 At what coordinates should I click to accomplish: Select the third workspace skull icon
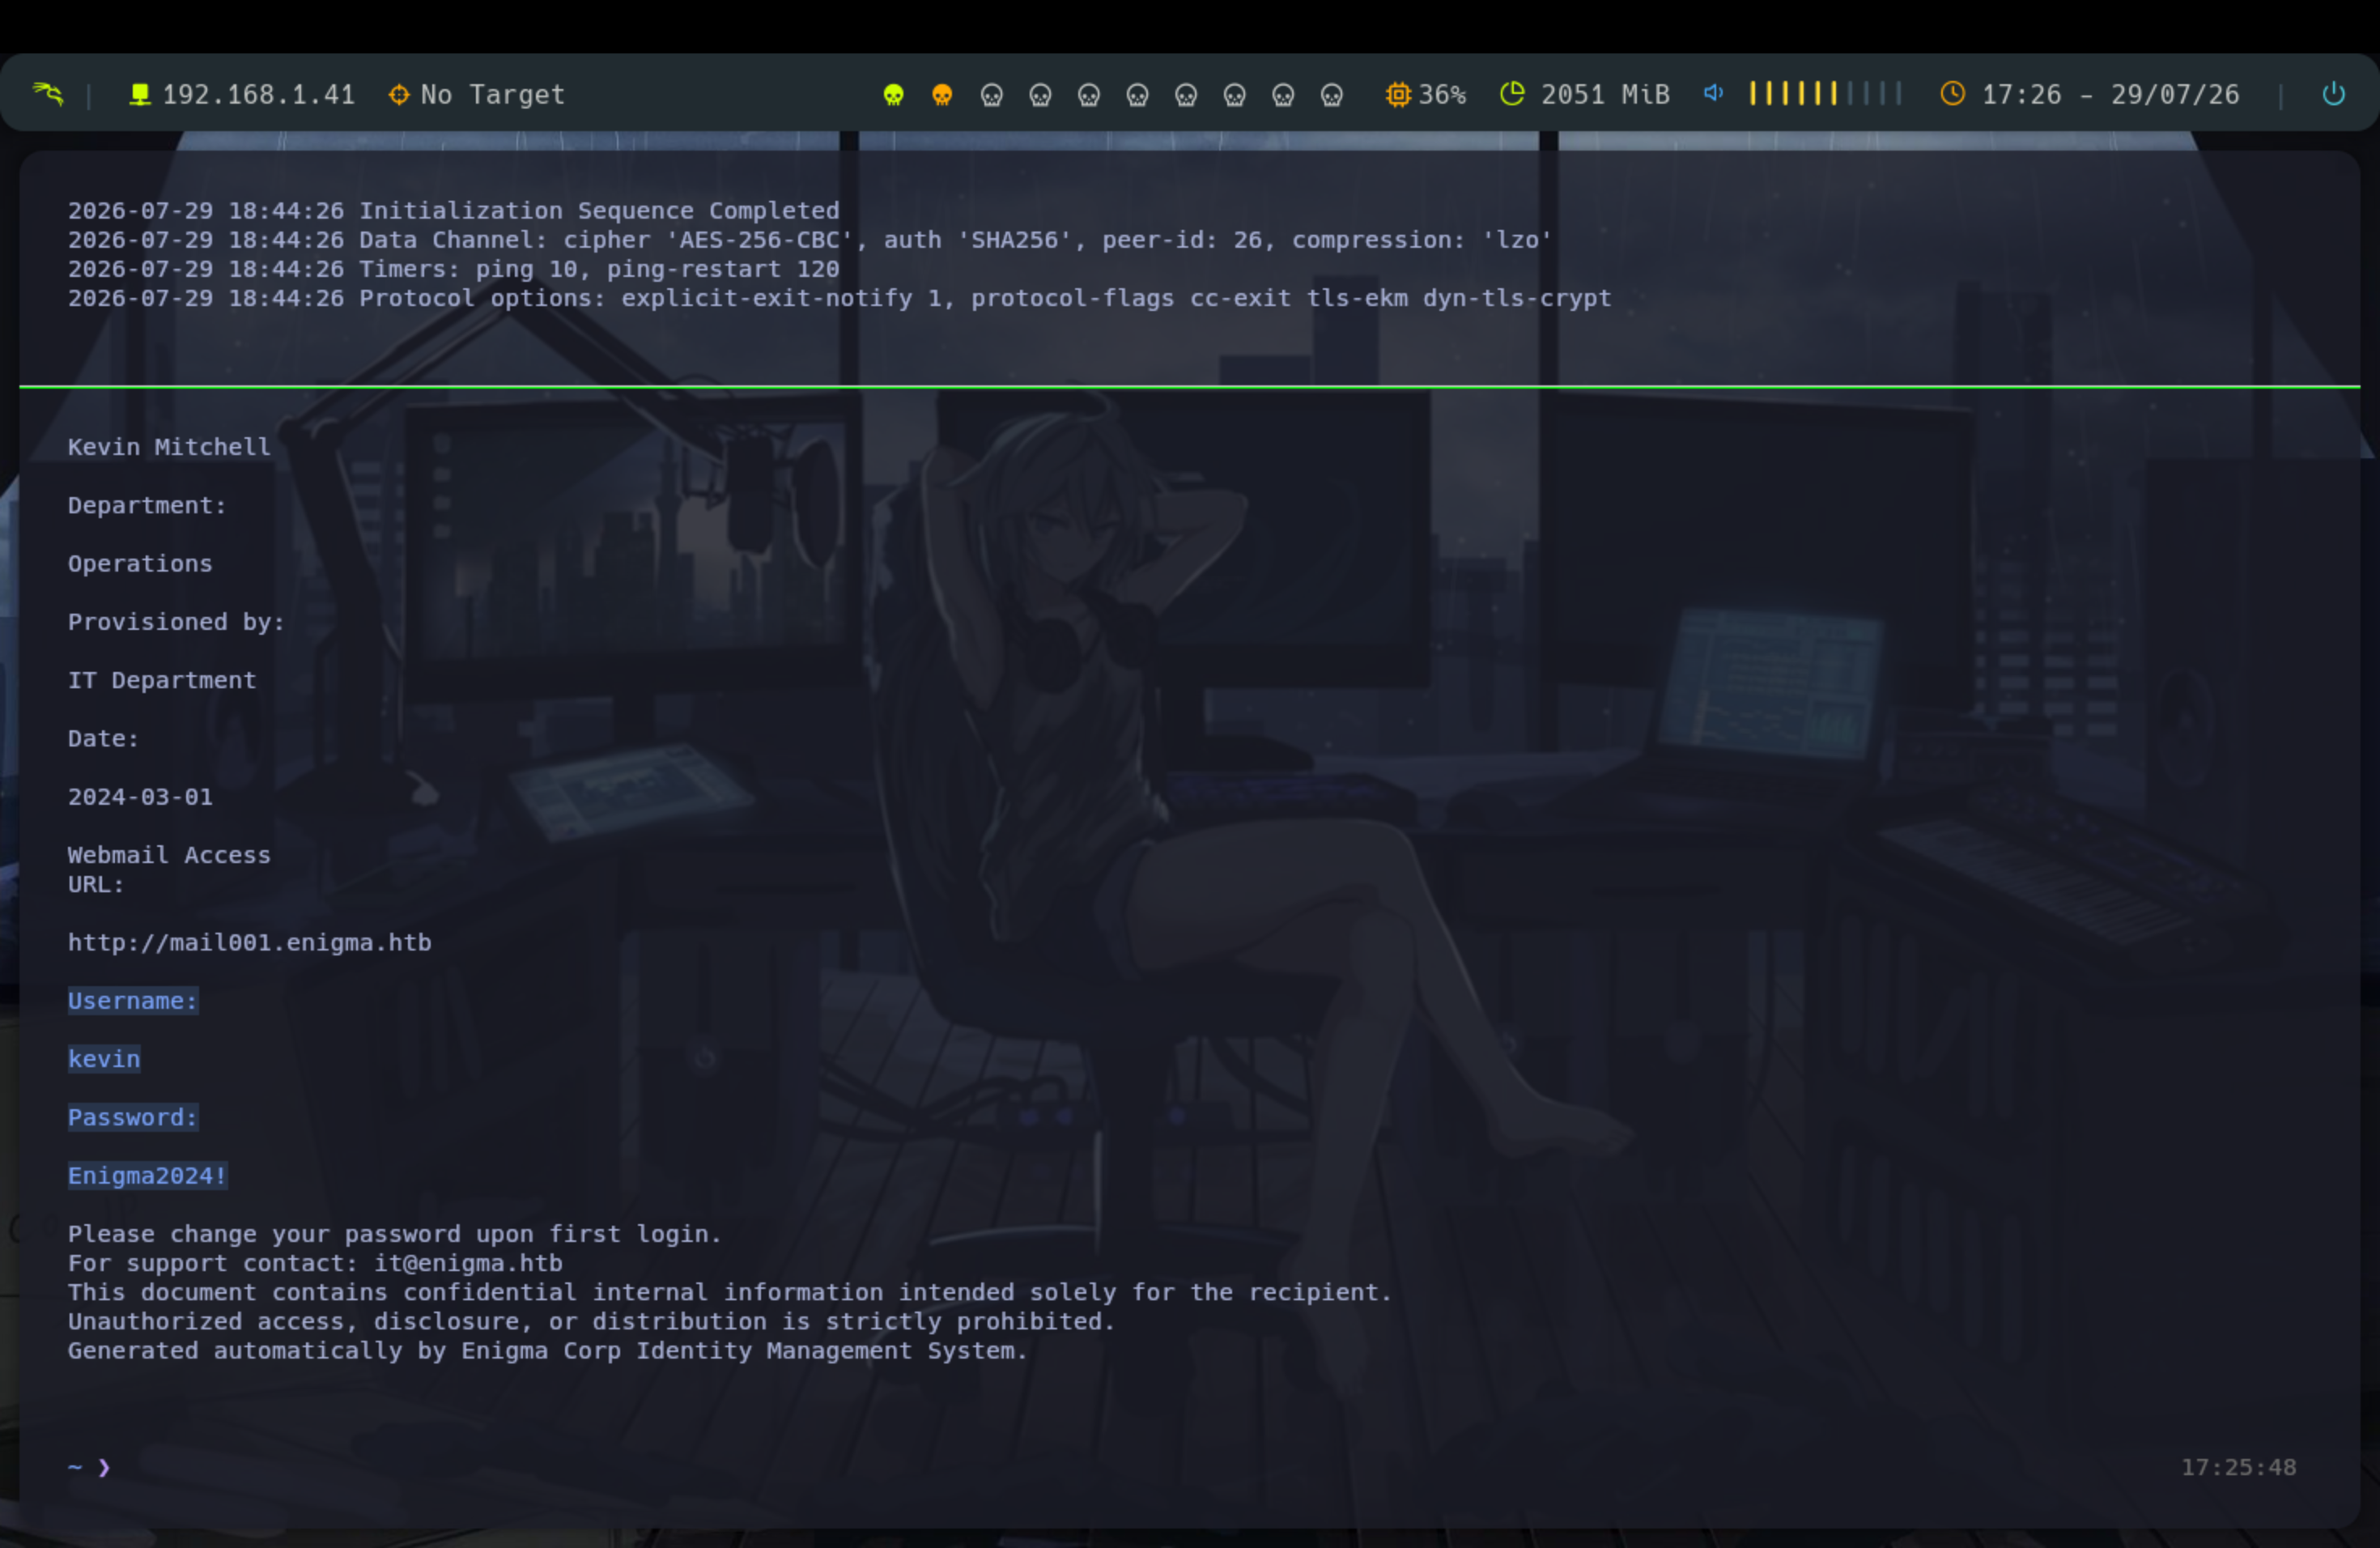pos(991,95)
